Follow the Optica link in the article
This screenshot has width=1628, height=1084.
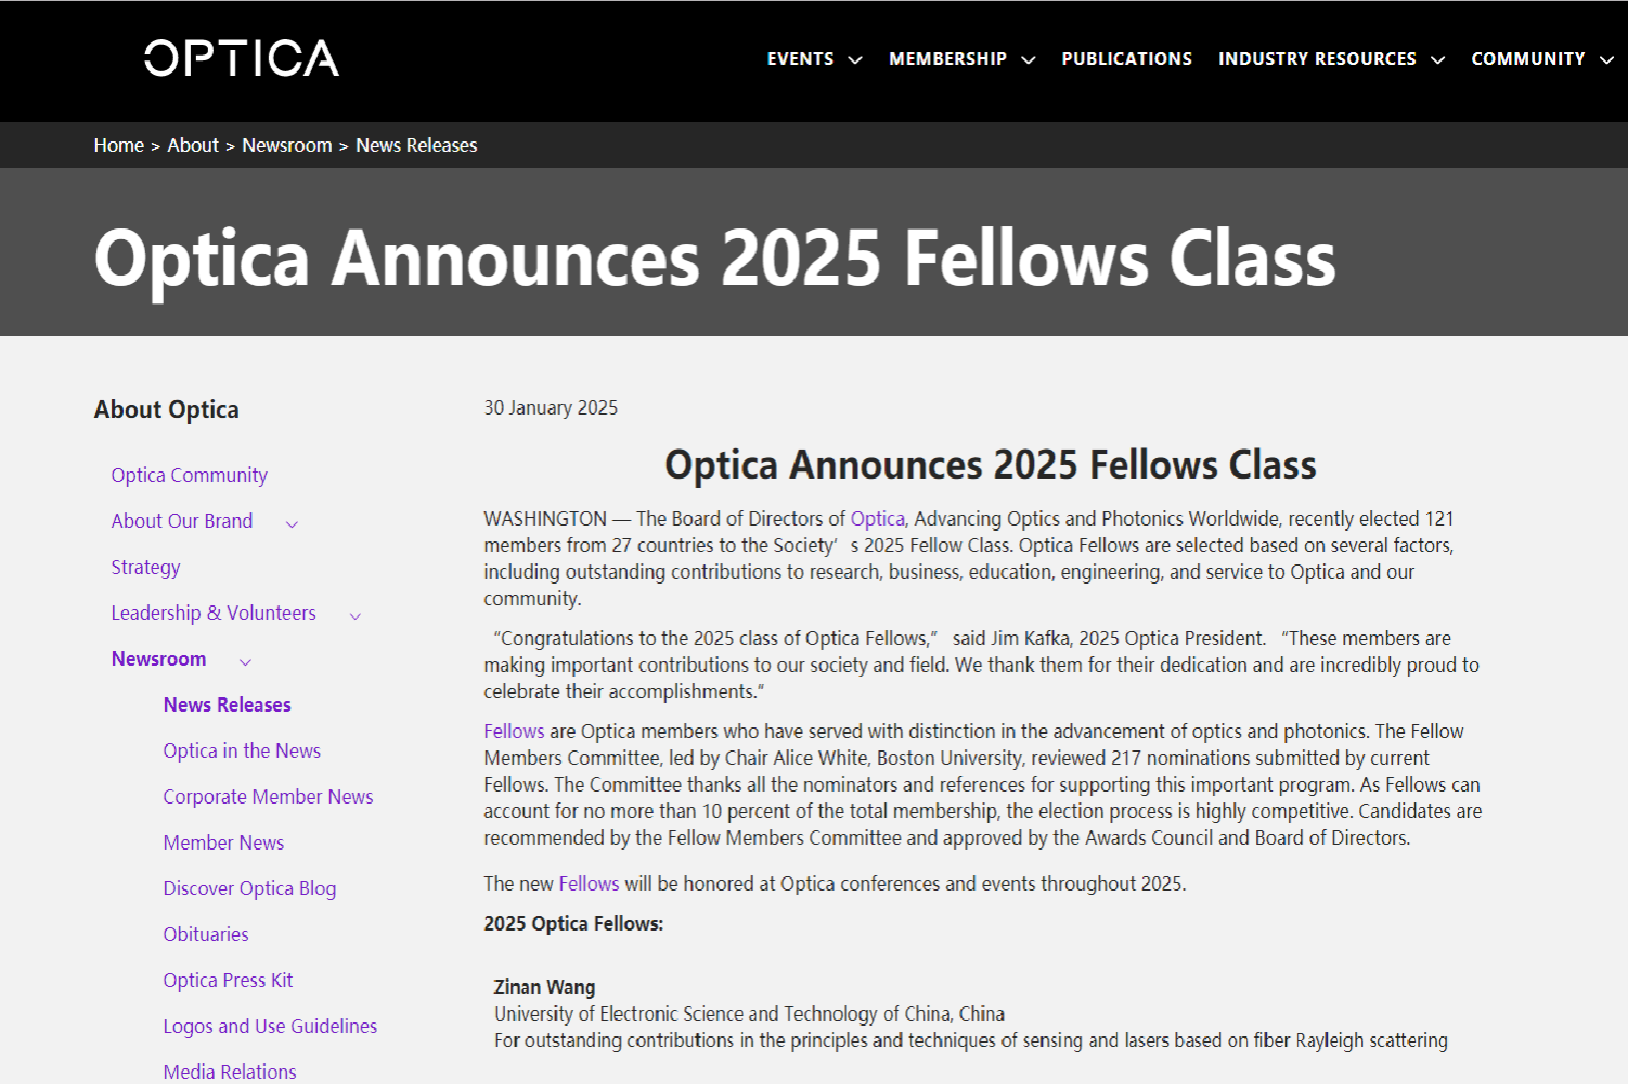click(x=877, y=519)
